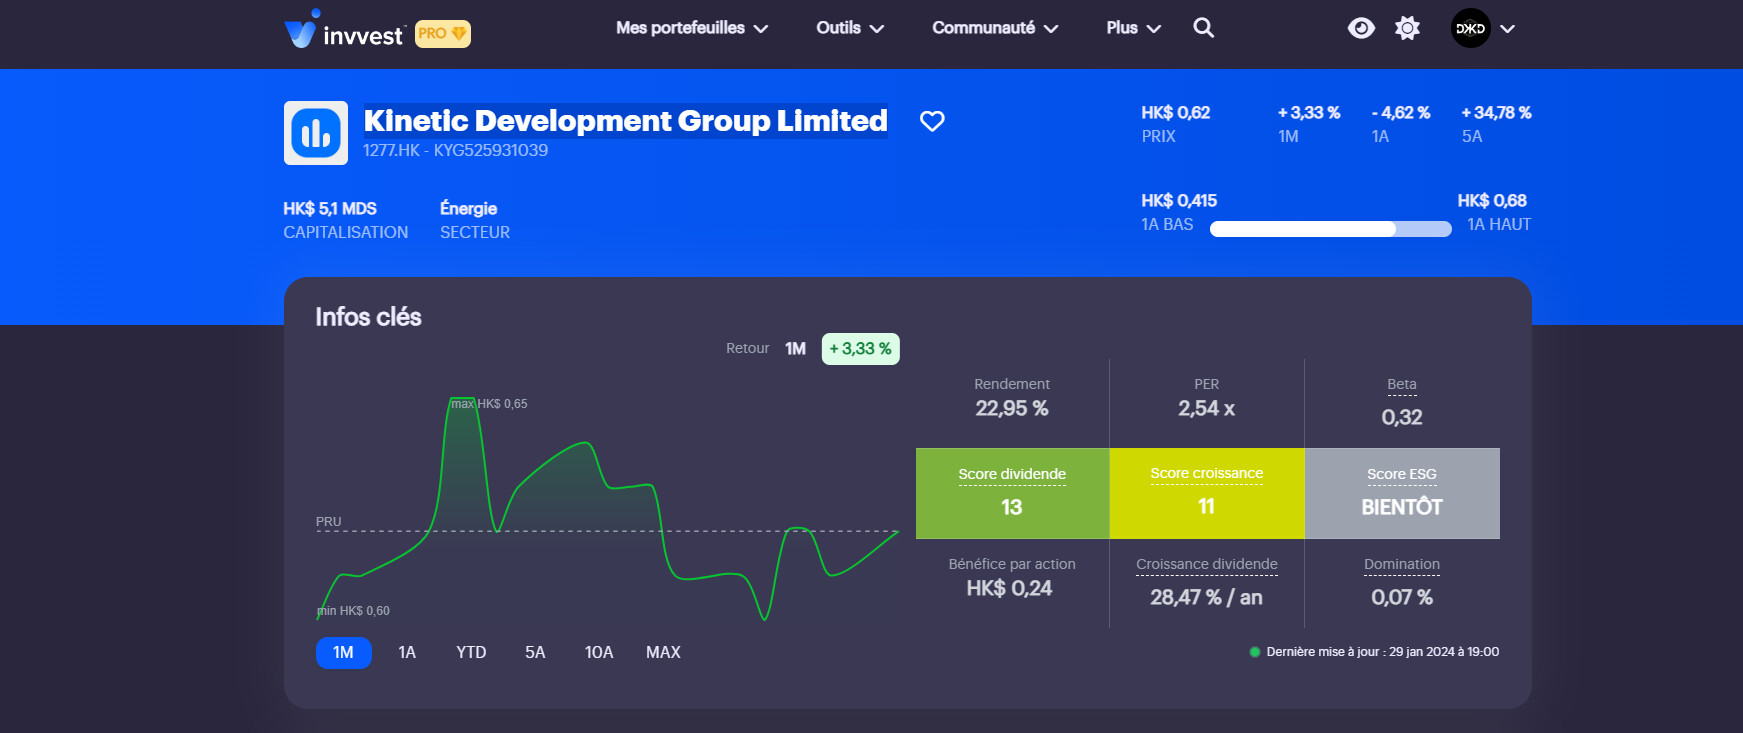Click the Dernière mise à jour text

click(1383, 652)
